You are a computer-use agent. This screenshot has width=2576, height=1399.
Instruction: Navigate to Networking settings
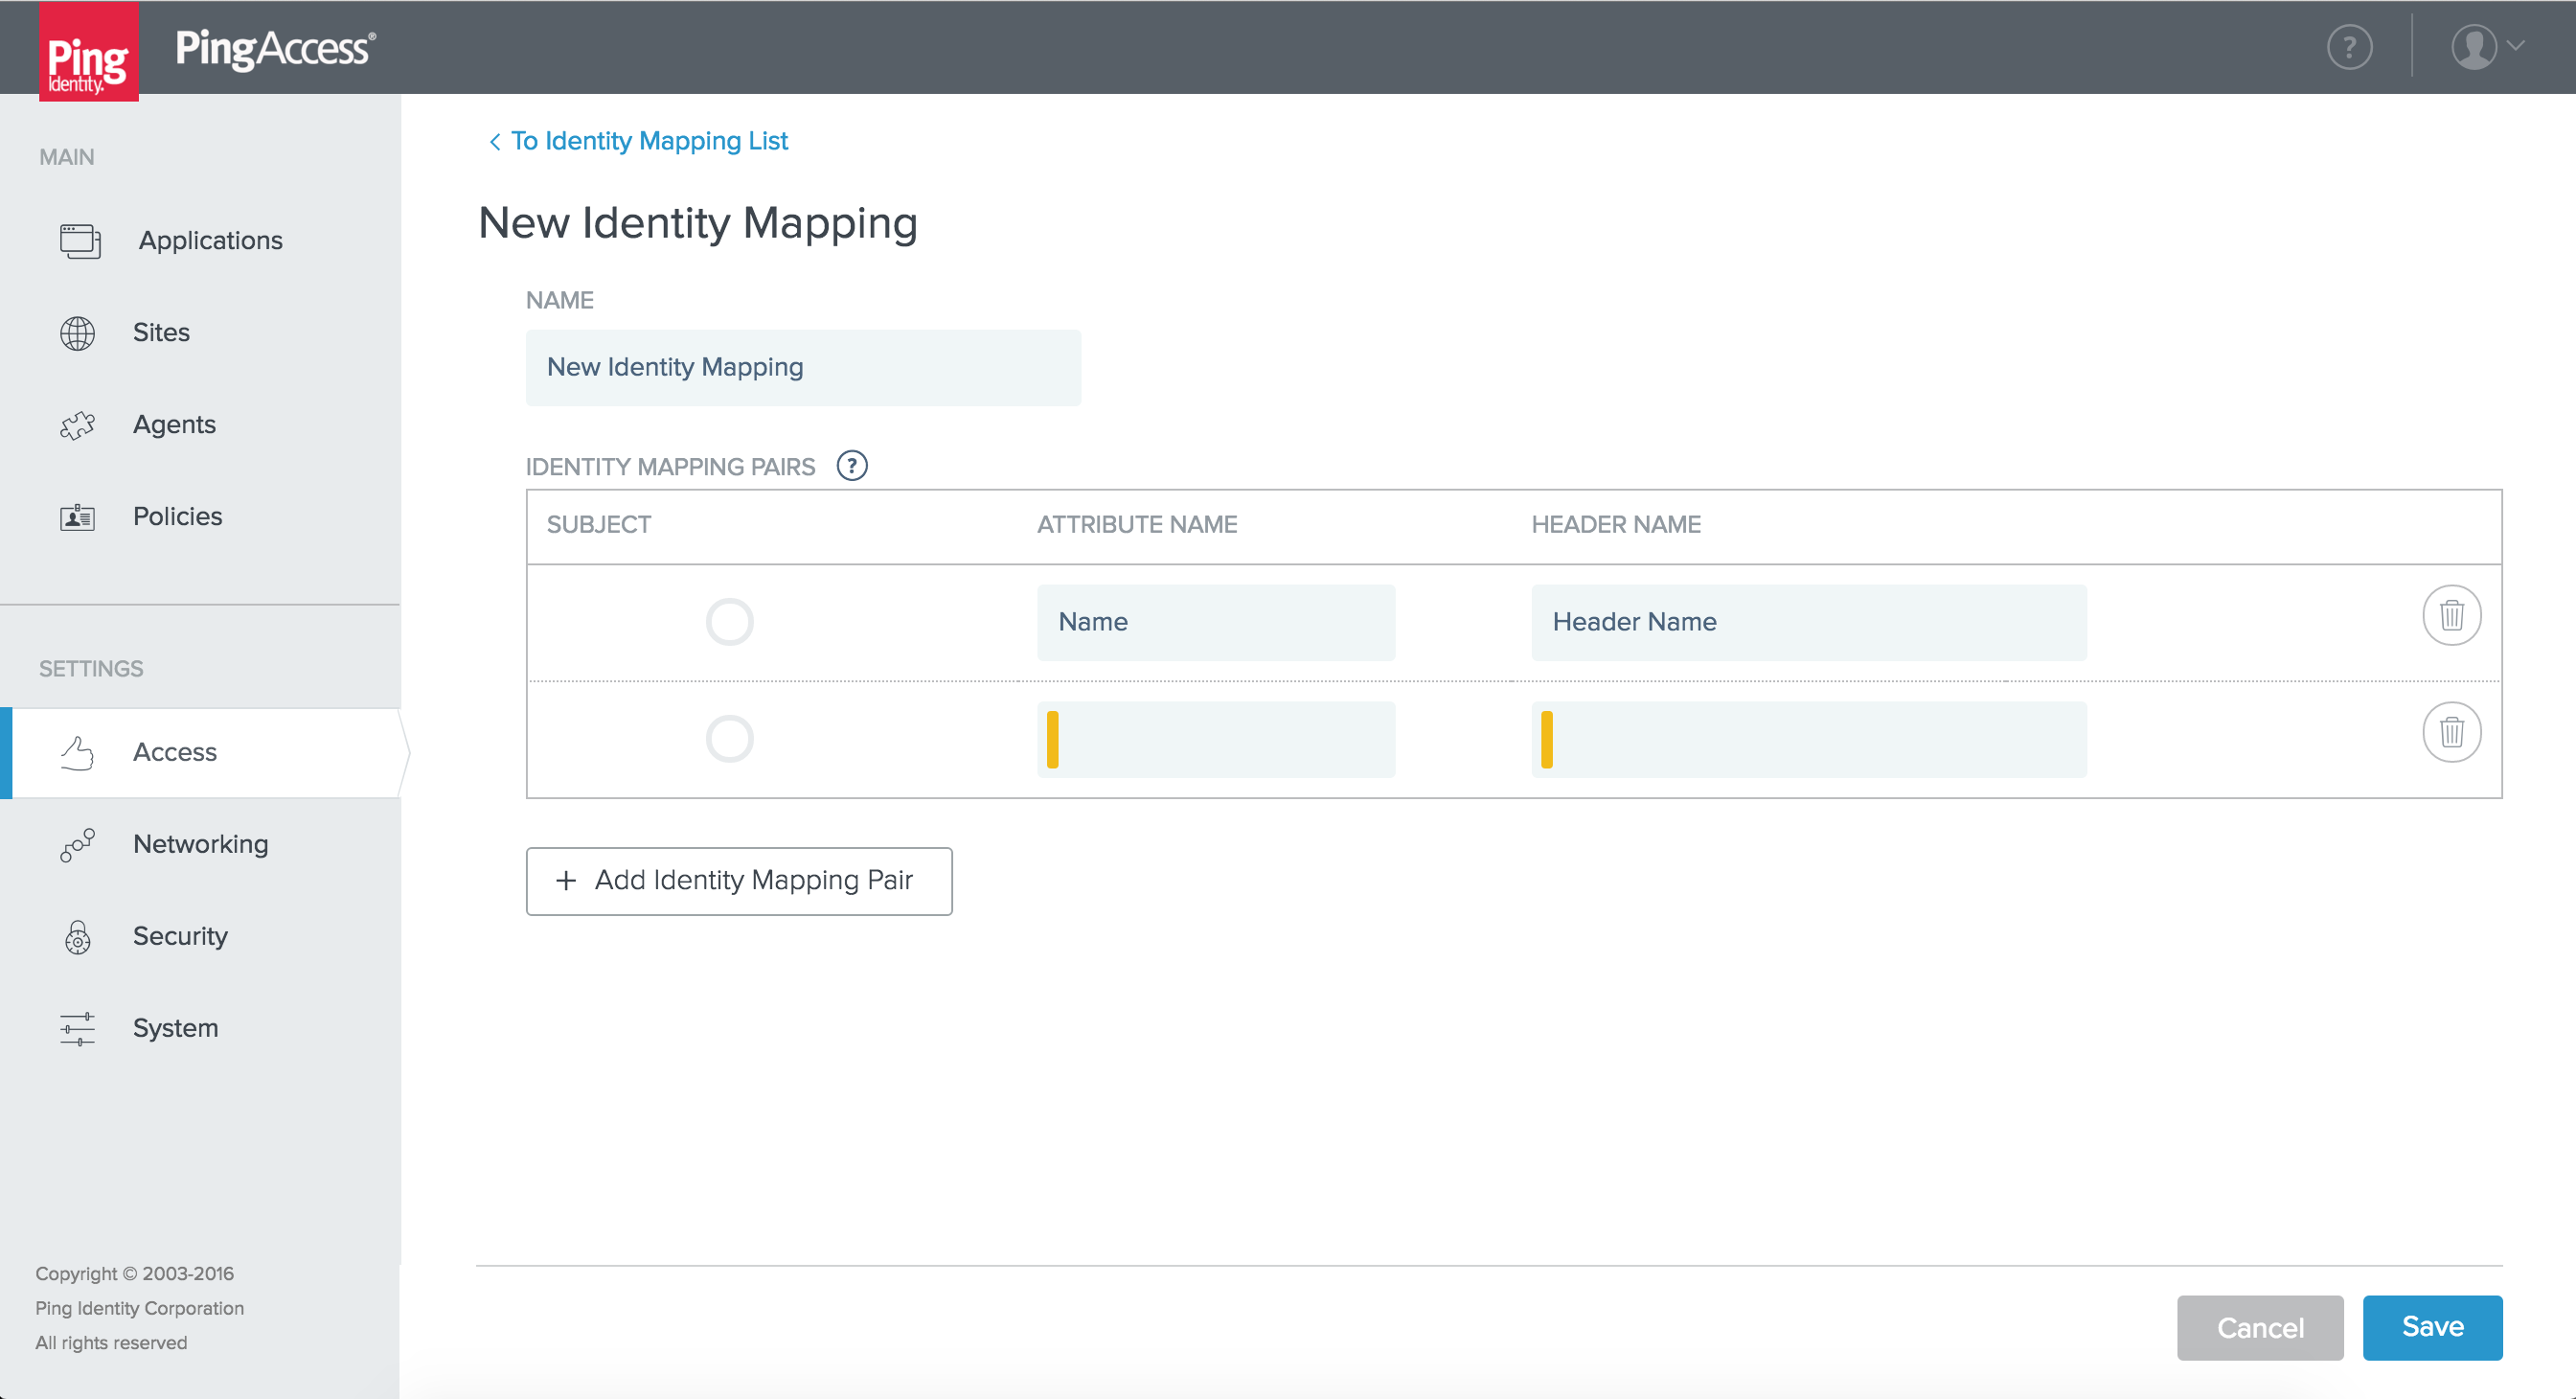200,845
